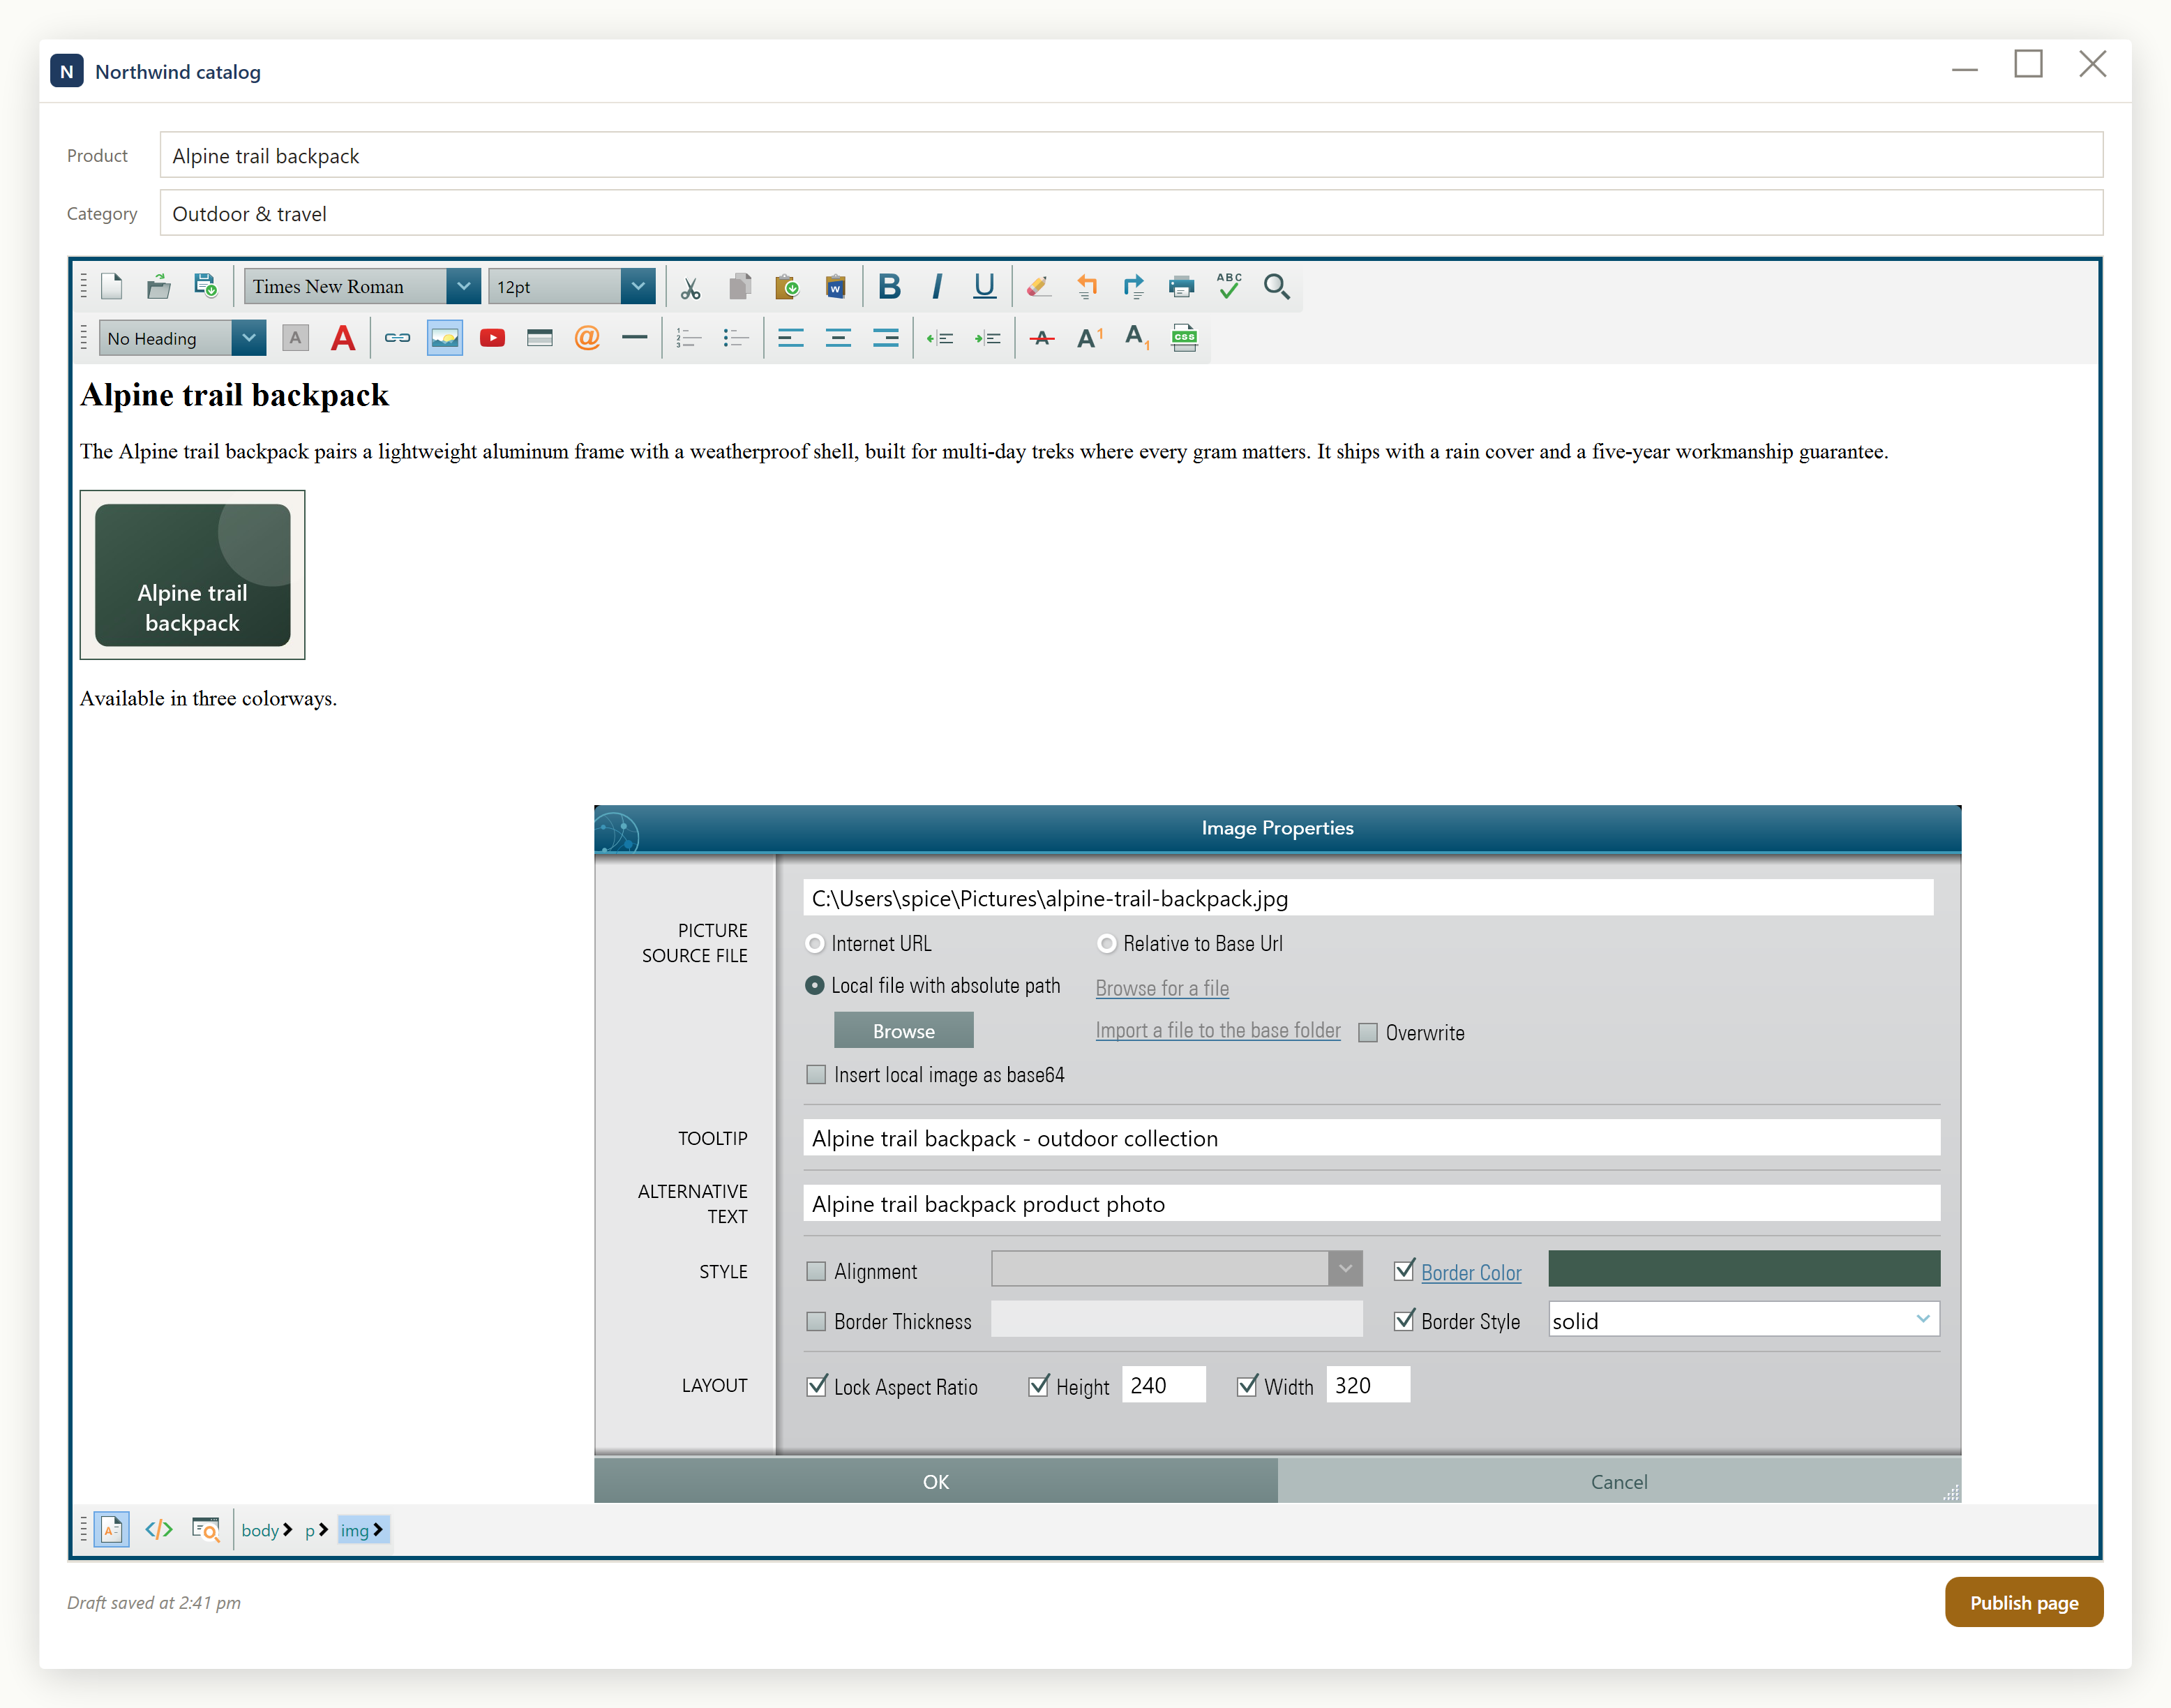Image resolution: width=2171 pixels, height=1708 pixels.
Task: Click the red font color icon
Action: click(x=343, y=338)
